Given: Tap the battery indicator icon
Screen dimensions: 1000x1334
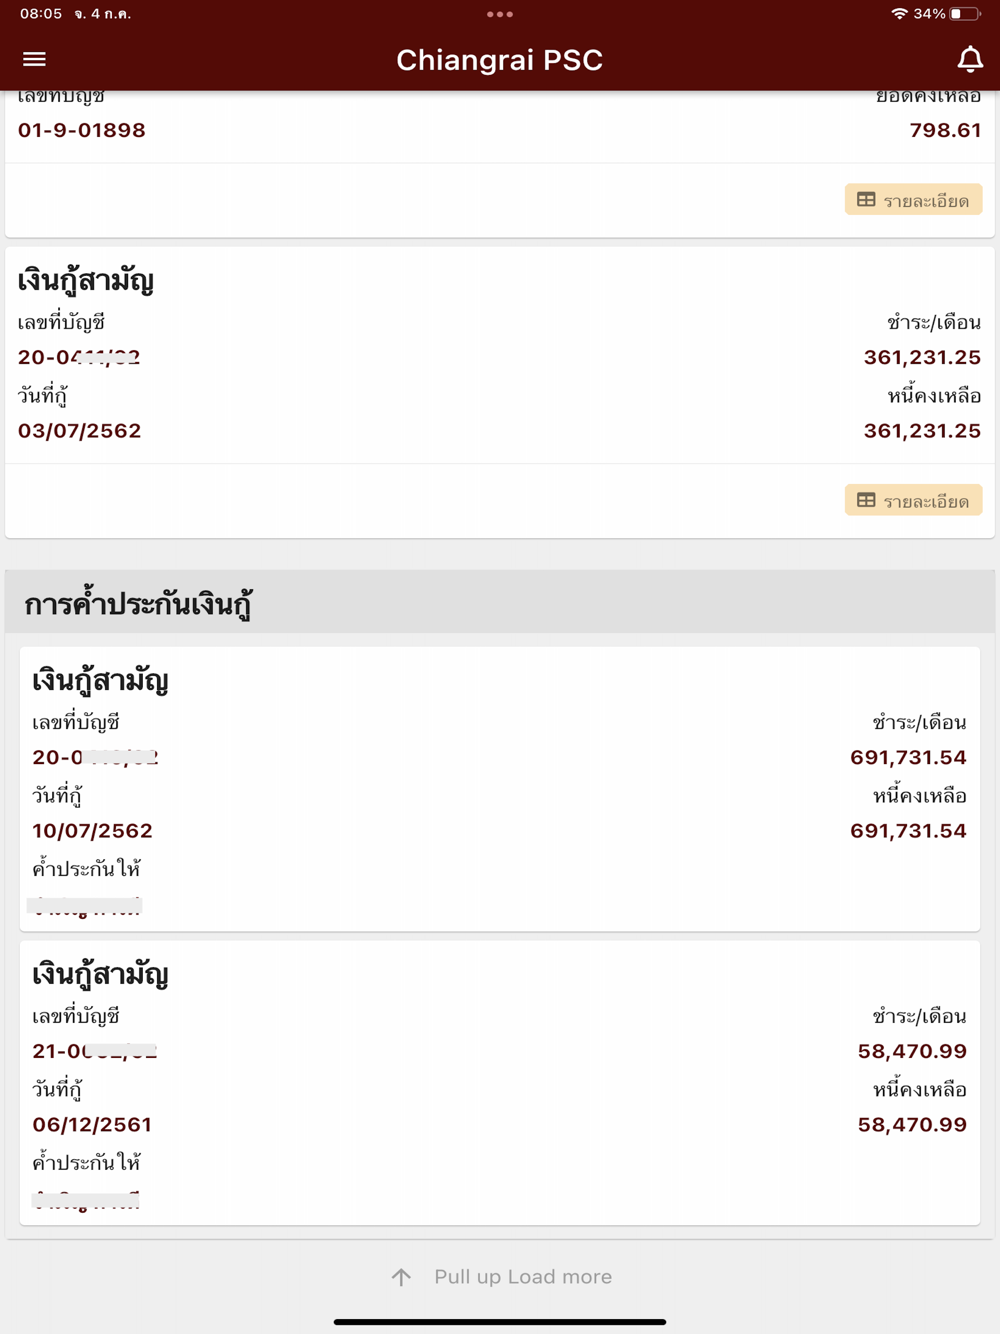Looking at the screenshot, I should [964, 14].
